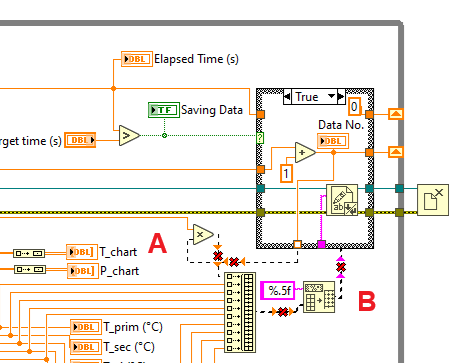Select the Array to Spreadsheet String node
449x363 pixels.
319,297
